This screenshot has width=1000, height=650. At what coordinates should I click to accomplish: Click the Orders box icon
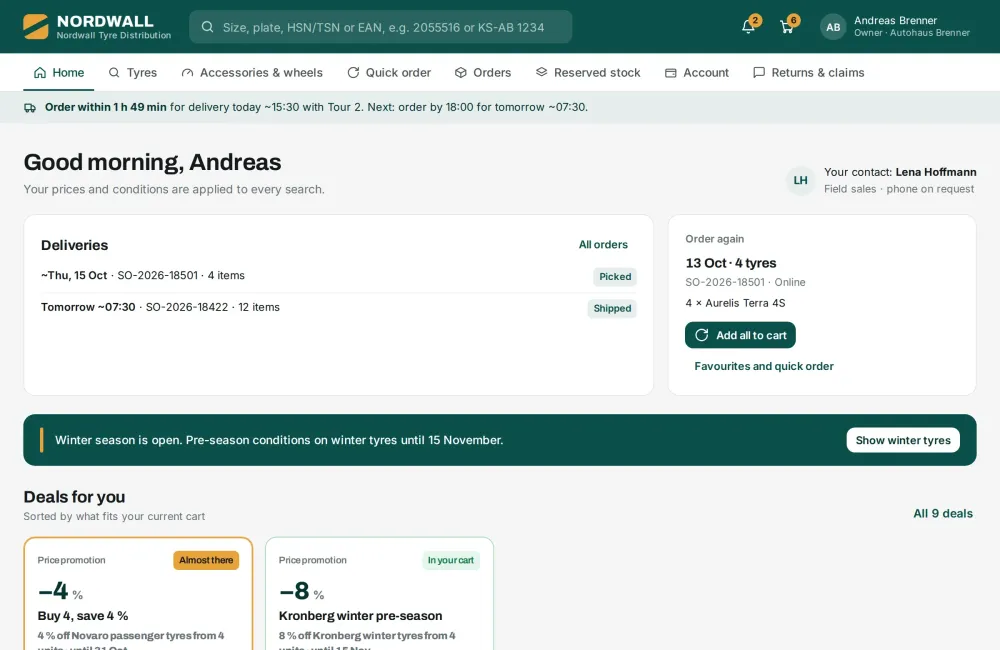[x=460, y=73]
